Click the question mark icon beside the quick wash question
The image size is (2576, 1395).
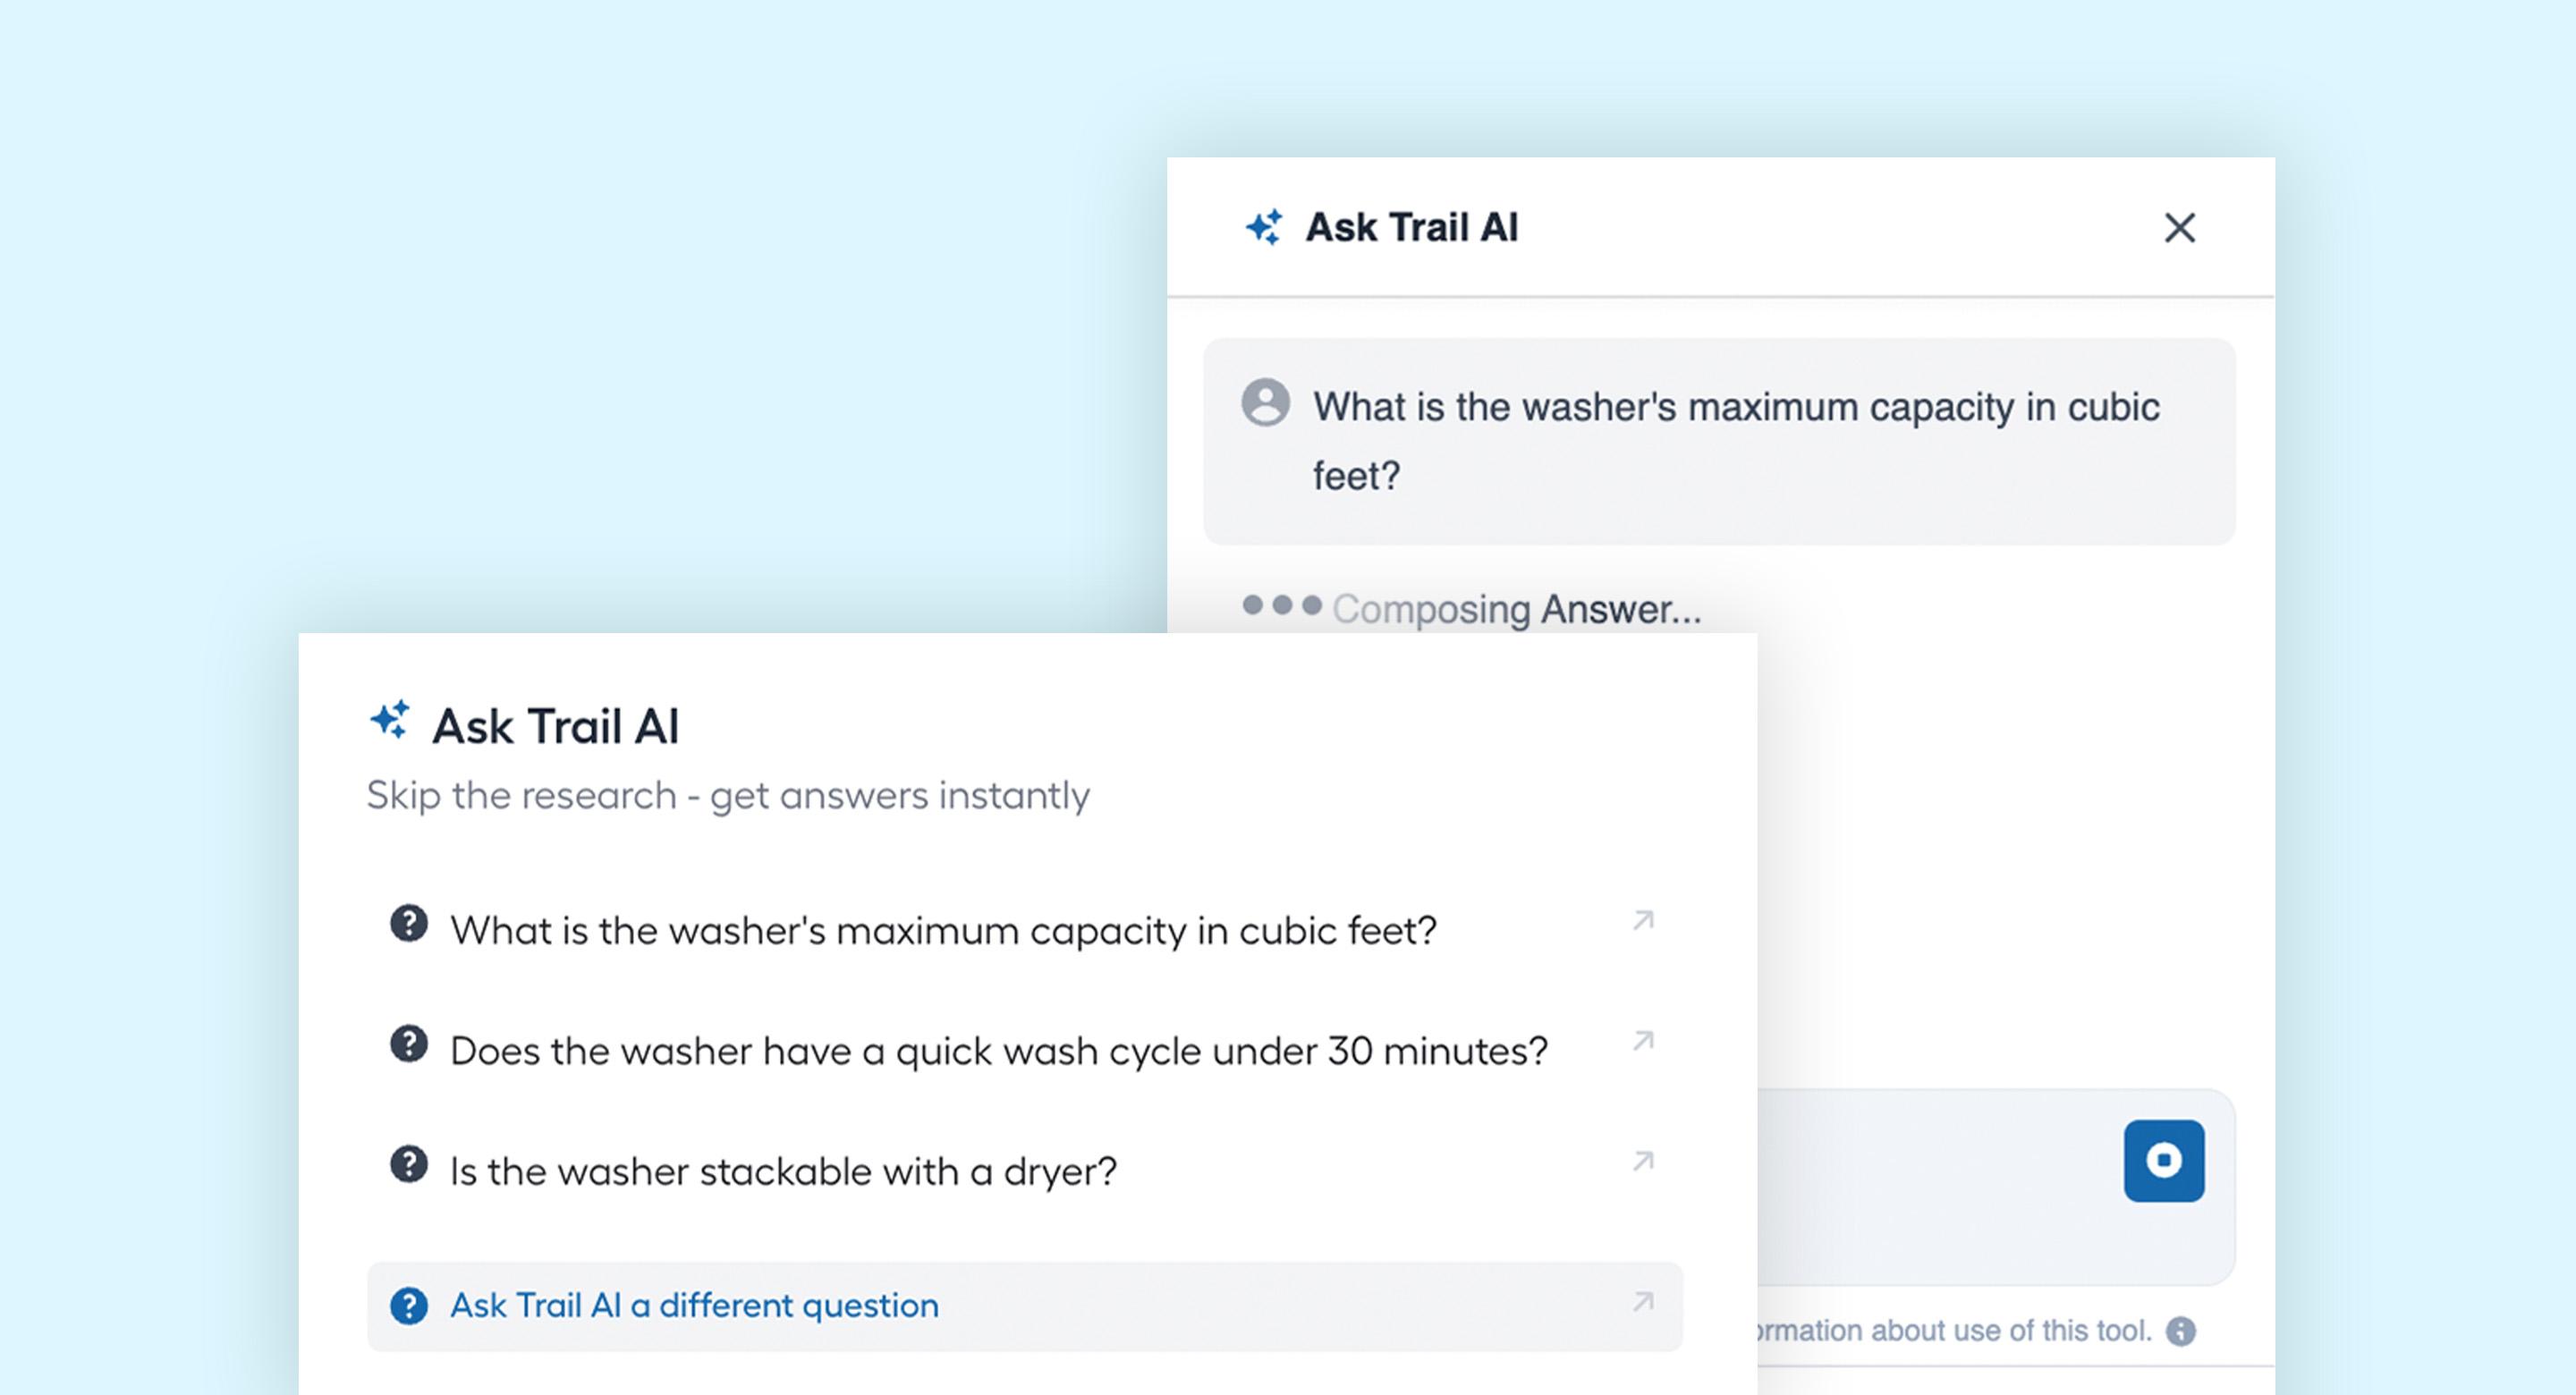[x=408, y=1044]
